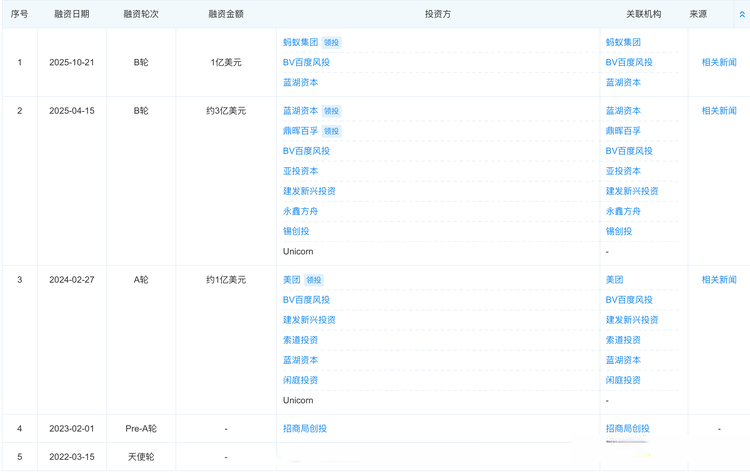The image size is (750, 473).
Task: Click the 领投 tag beside 蚂蚁集团
Action: point(332,42)
